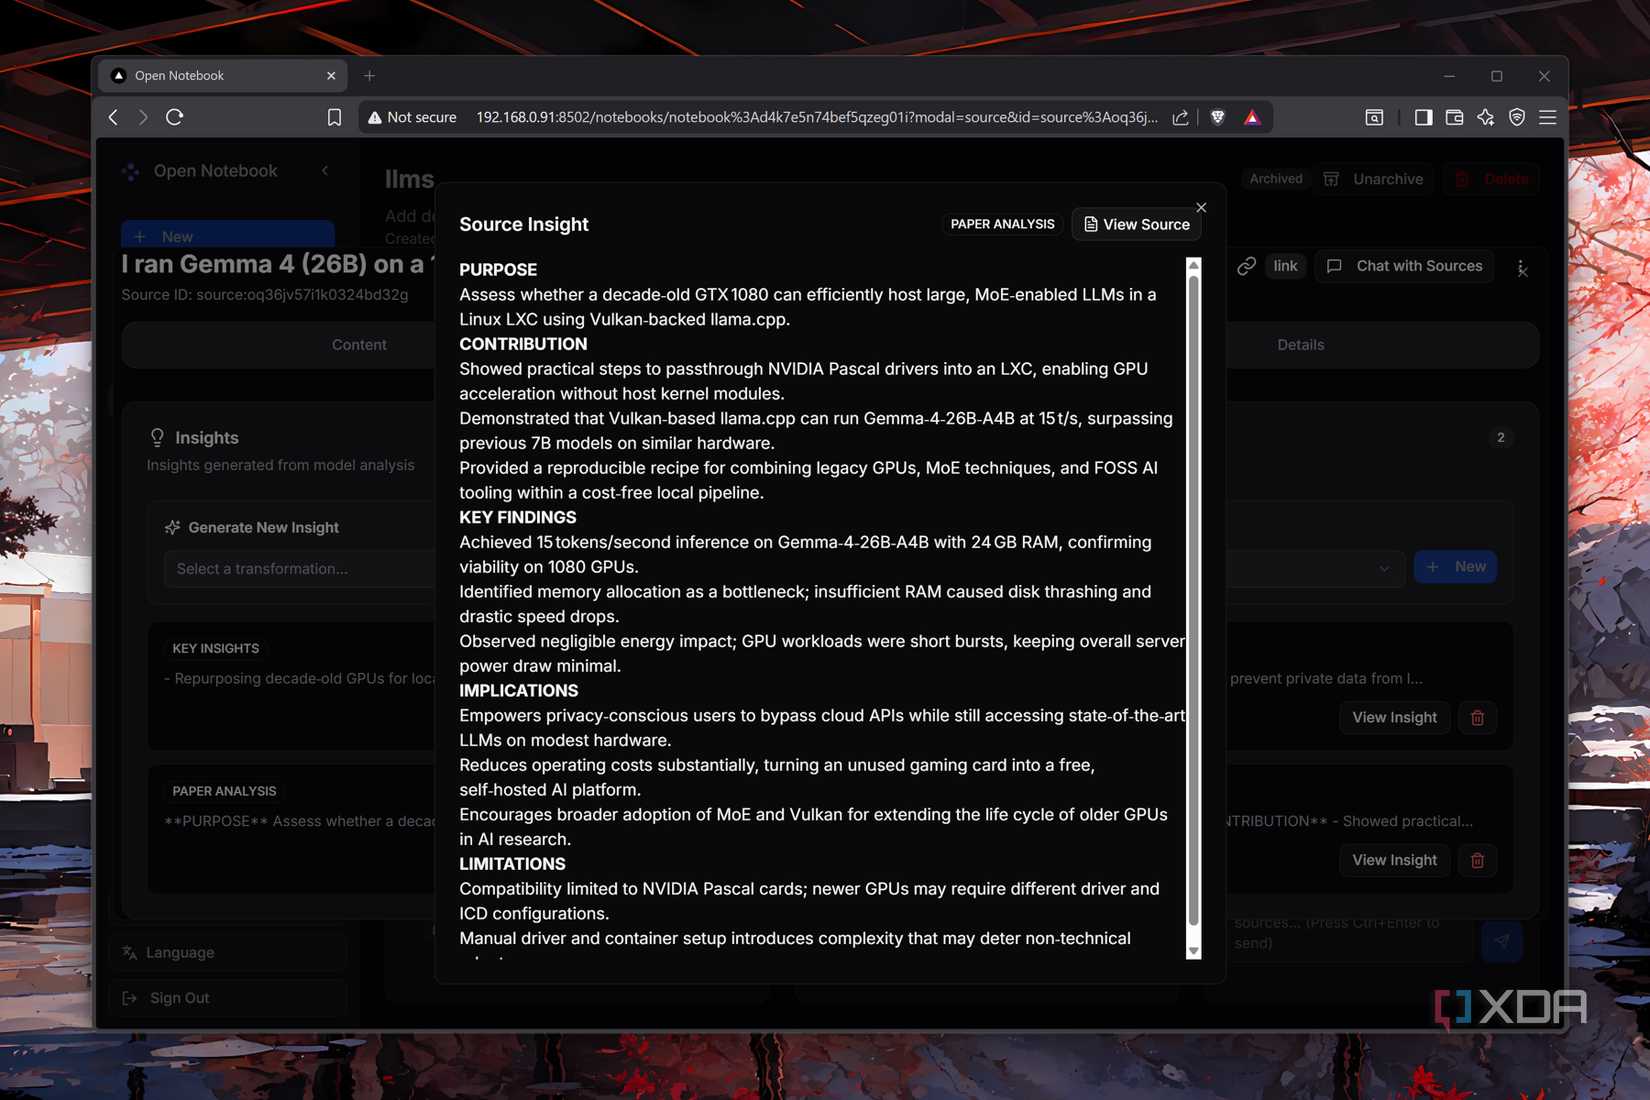Image resolution: width=1650 pixels, height=1100 pixels.
Task: Click the insights count badge 2
Action: (x=1500, y=437)
